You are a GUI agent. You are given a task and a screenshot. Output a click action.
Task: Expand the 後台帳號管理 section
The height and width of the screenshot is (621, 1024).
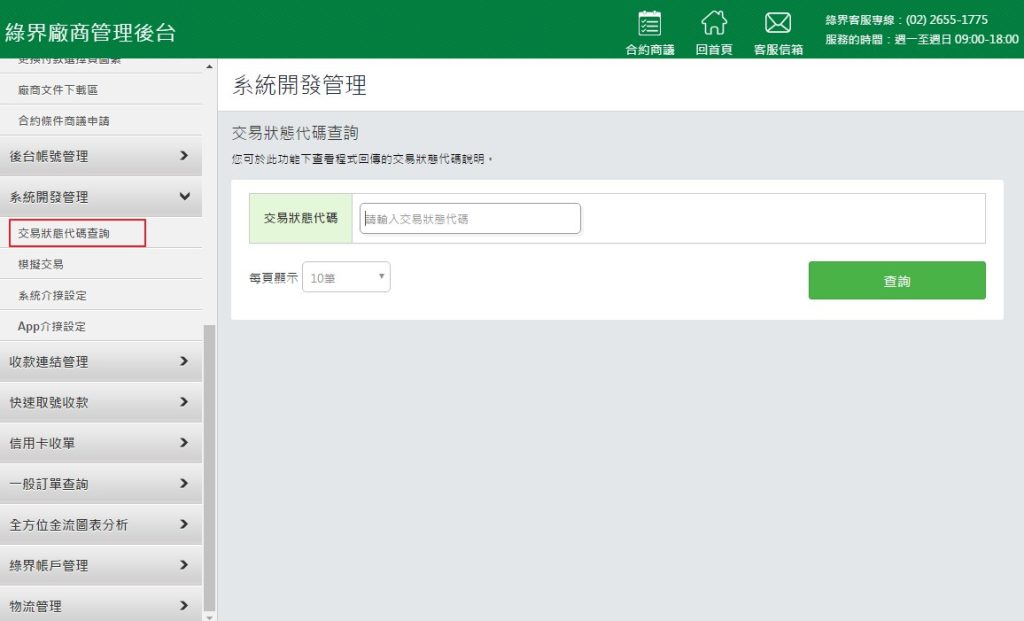tap(100, 156)
